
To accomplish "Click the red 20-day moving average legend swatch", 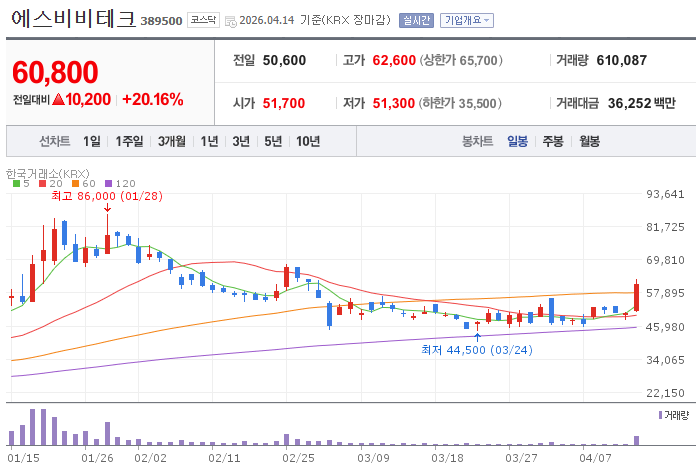I will pos(43,183).
